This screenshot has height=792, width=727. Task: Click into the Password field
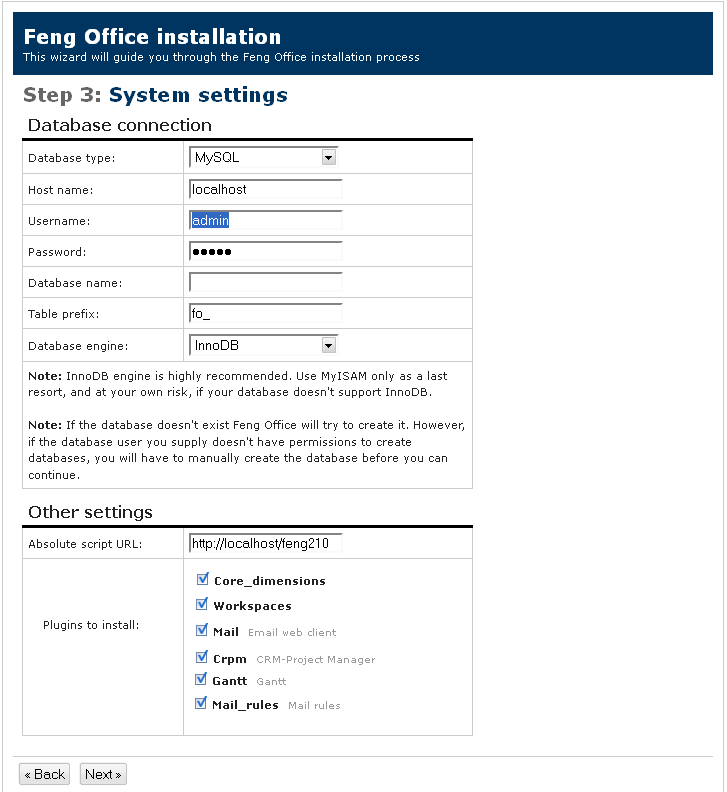[265, 252]
